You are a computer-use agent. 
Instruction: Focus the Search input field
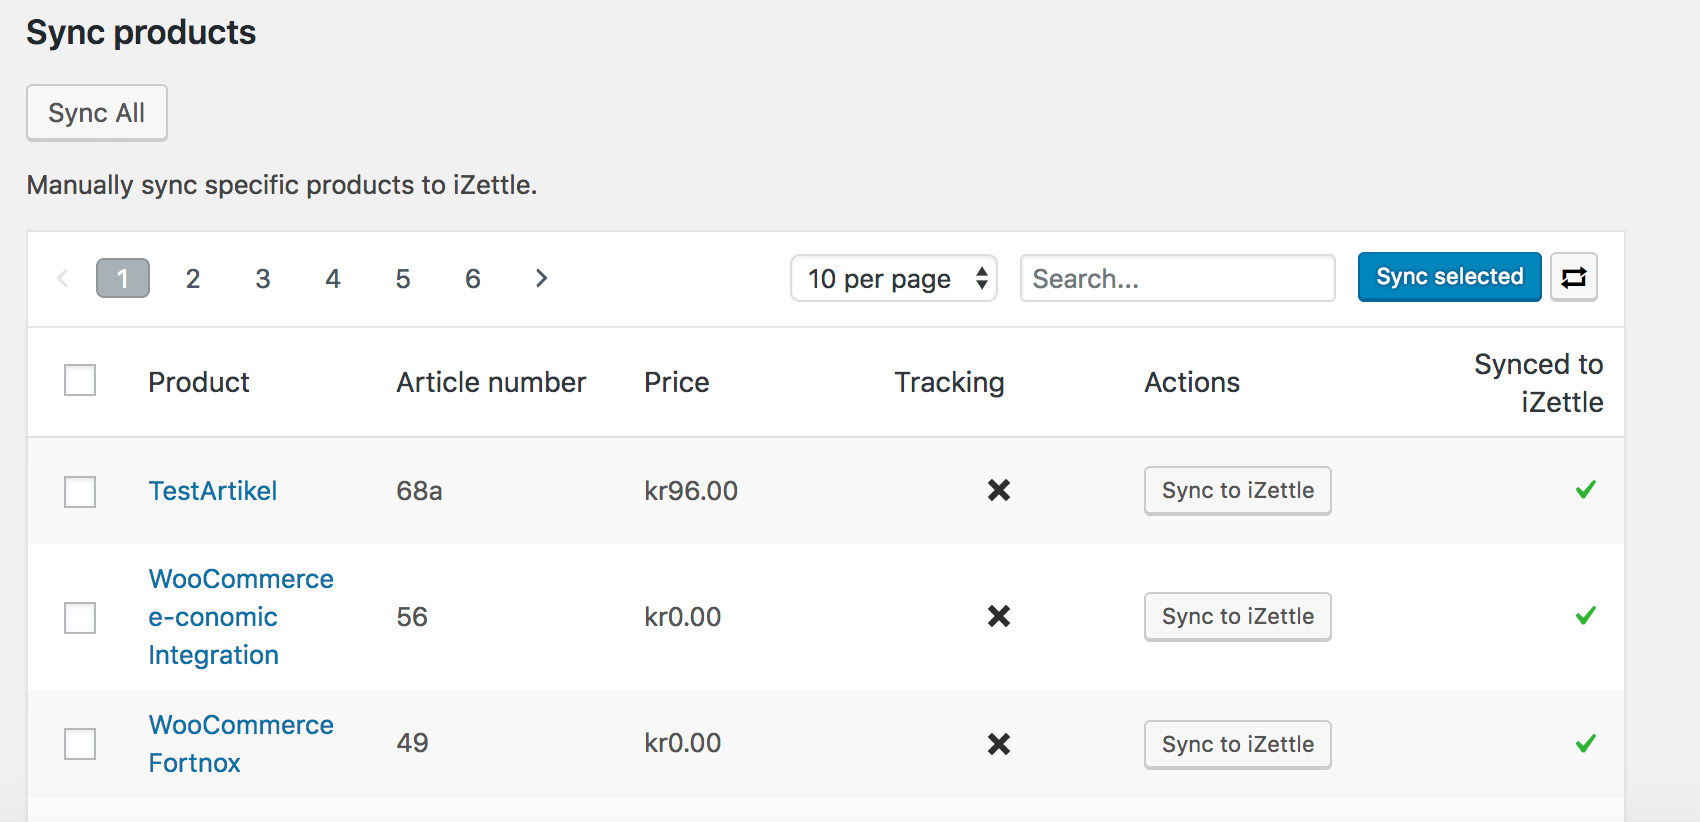1177,278
